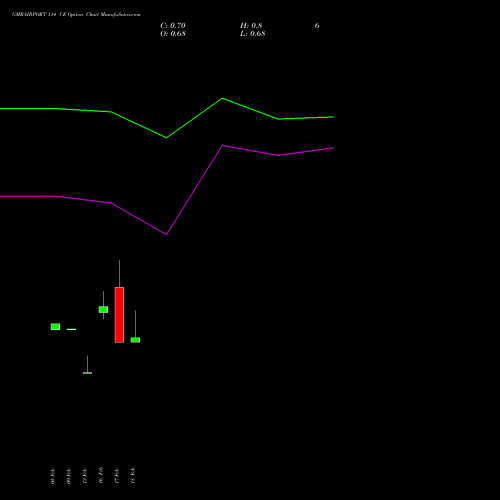This screenshot has width=500, height=500.
Task: Click the small green candle right of the red candle
Action: point(135,340)
